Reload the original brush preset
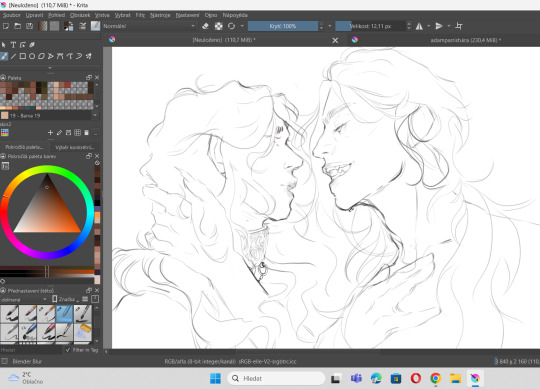Screen dimensions: 540x389 click(231, 26)
